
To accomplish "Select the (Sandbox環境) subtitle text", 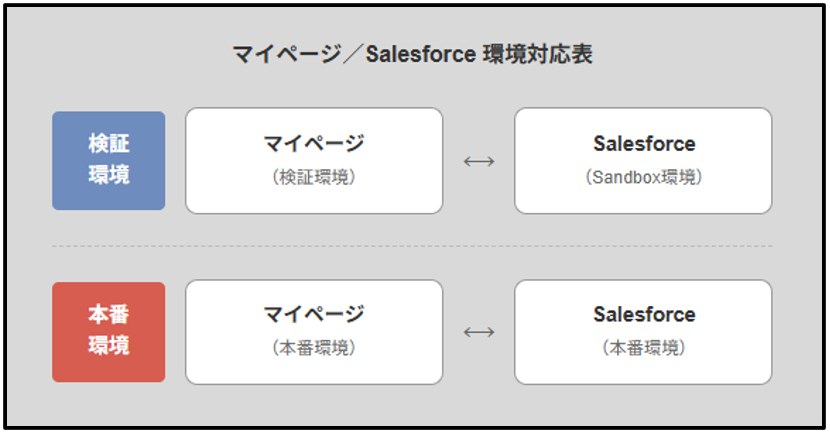I will (x=643, y=177).
